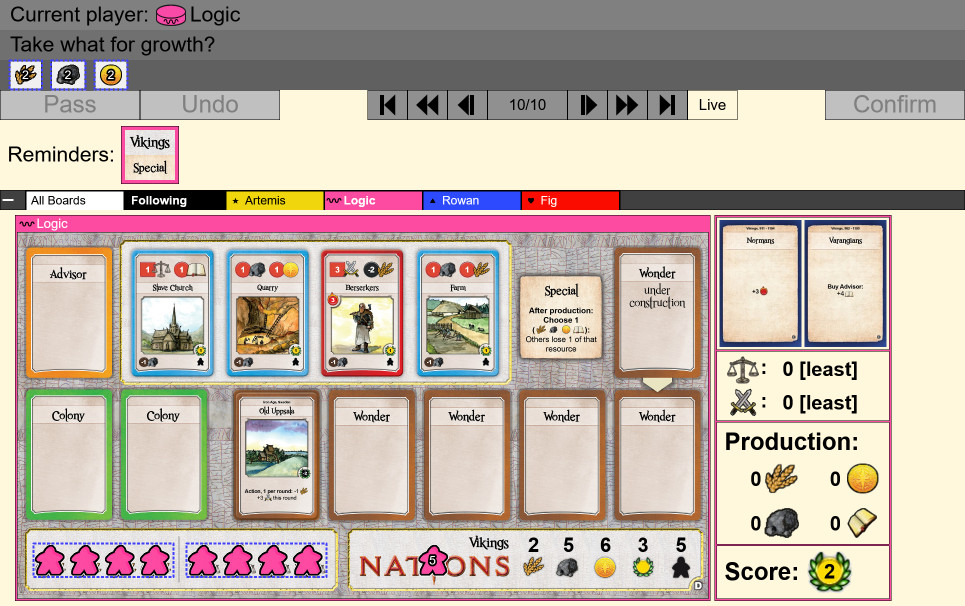965x606 pixels.
Task: Click the Nations track meeple marker
Action: point(433,562)
